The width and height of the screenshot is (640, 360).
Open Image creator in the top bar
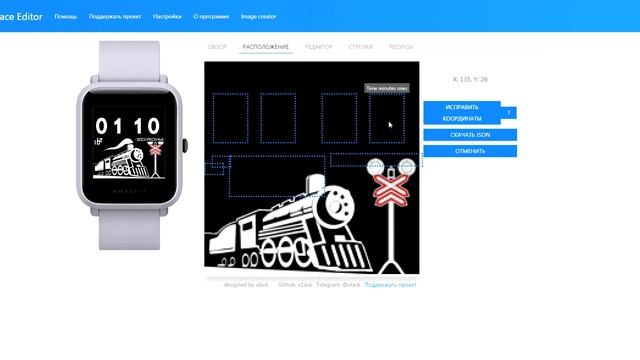[x=258, y=17]
